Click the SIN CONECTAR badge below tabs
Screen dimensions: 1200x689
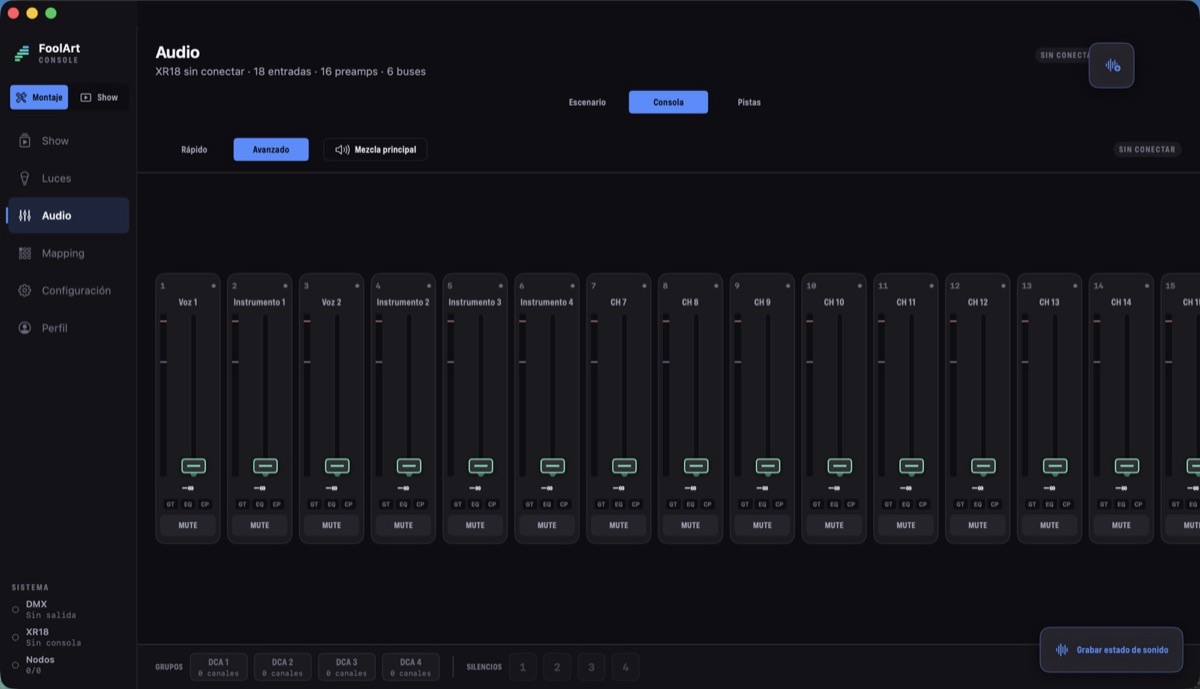pos(1147,149)
